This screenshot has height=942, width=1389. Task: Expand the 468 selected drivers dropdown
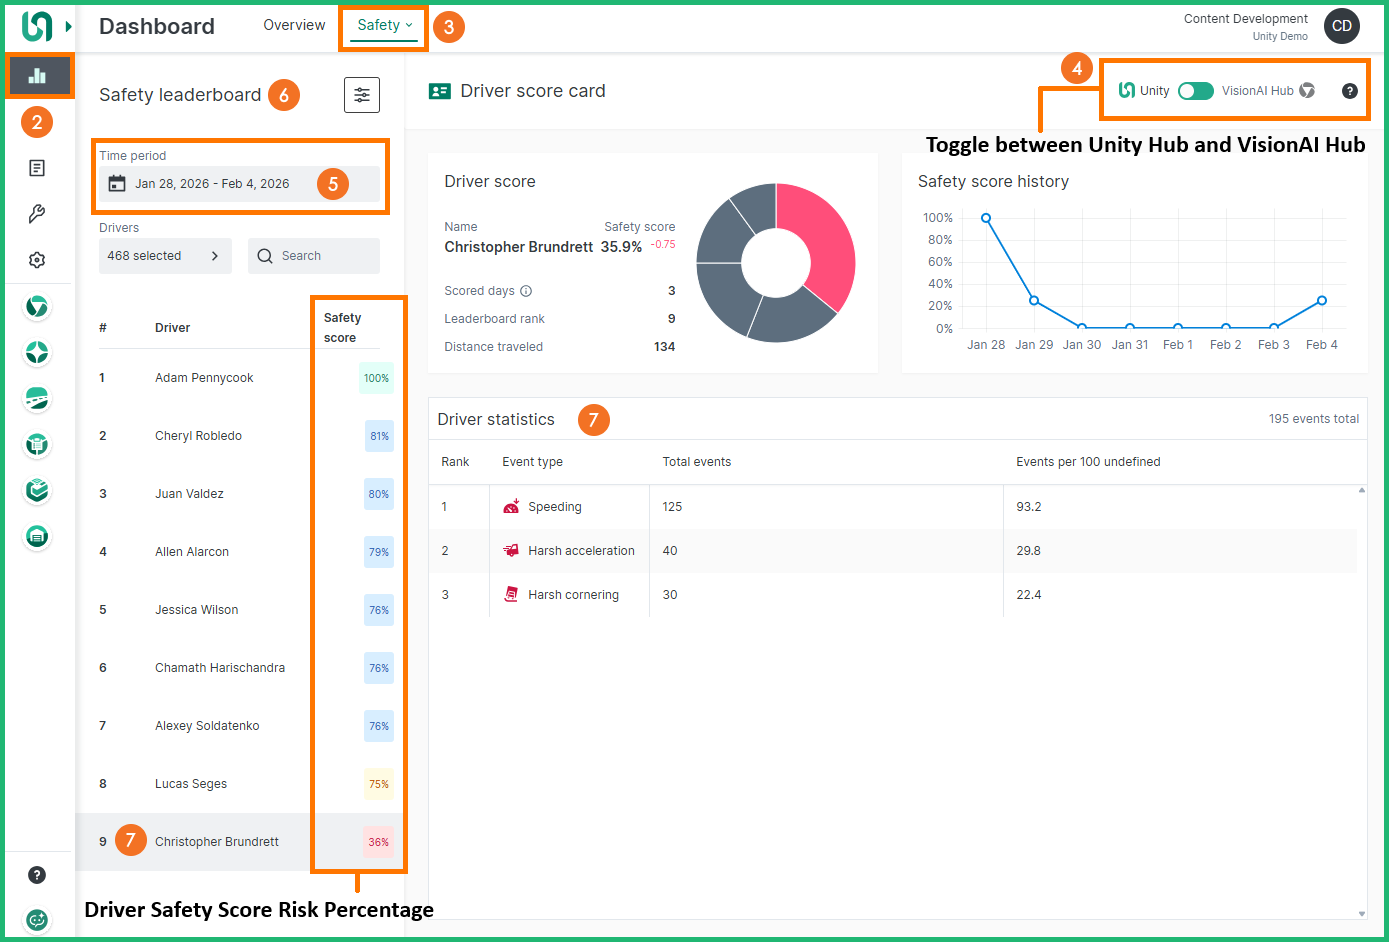tap(165, 256)
